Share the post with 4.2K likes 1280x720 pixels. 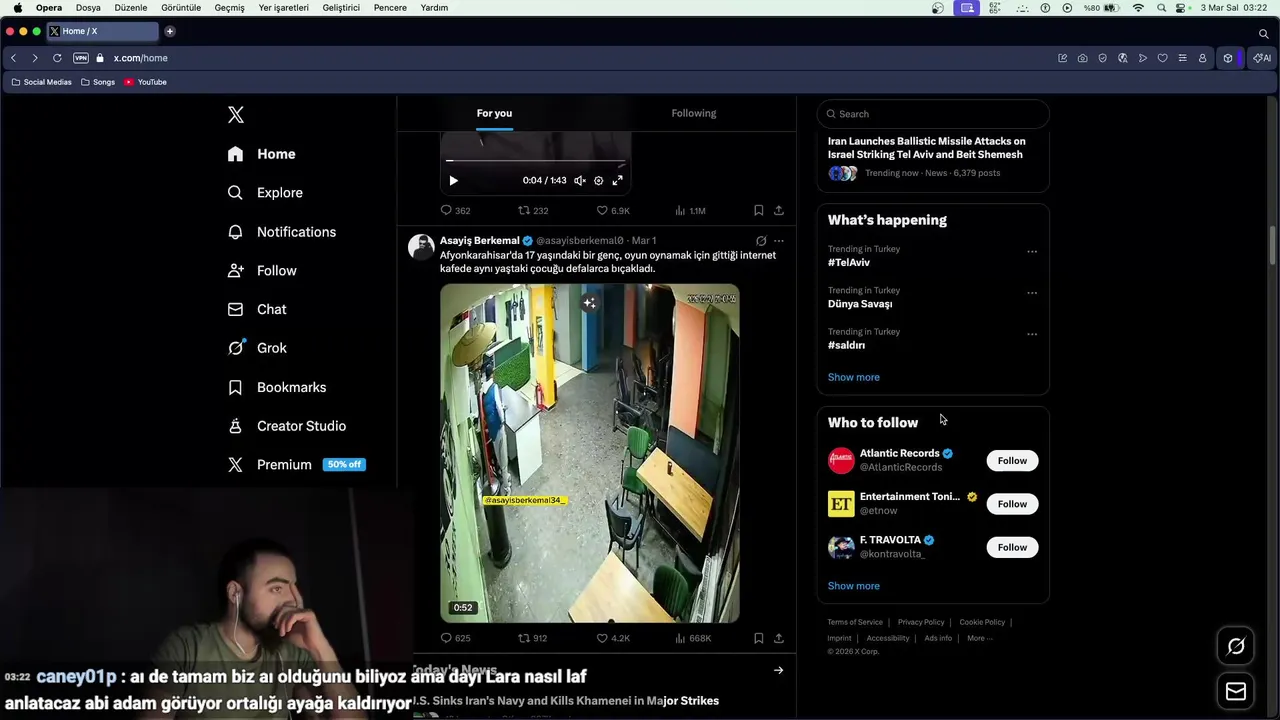coord(779,638)
